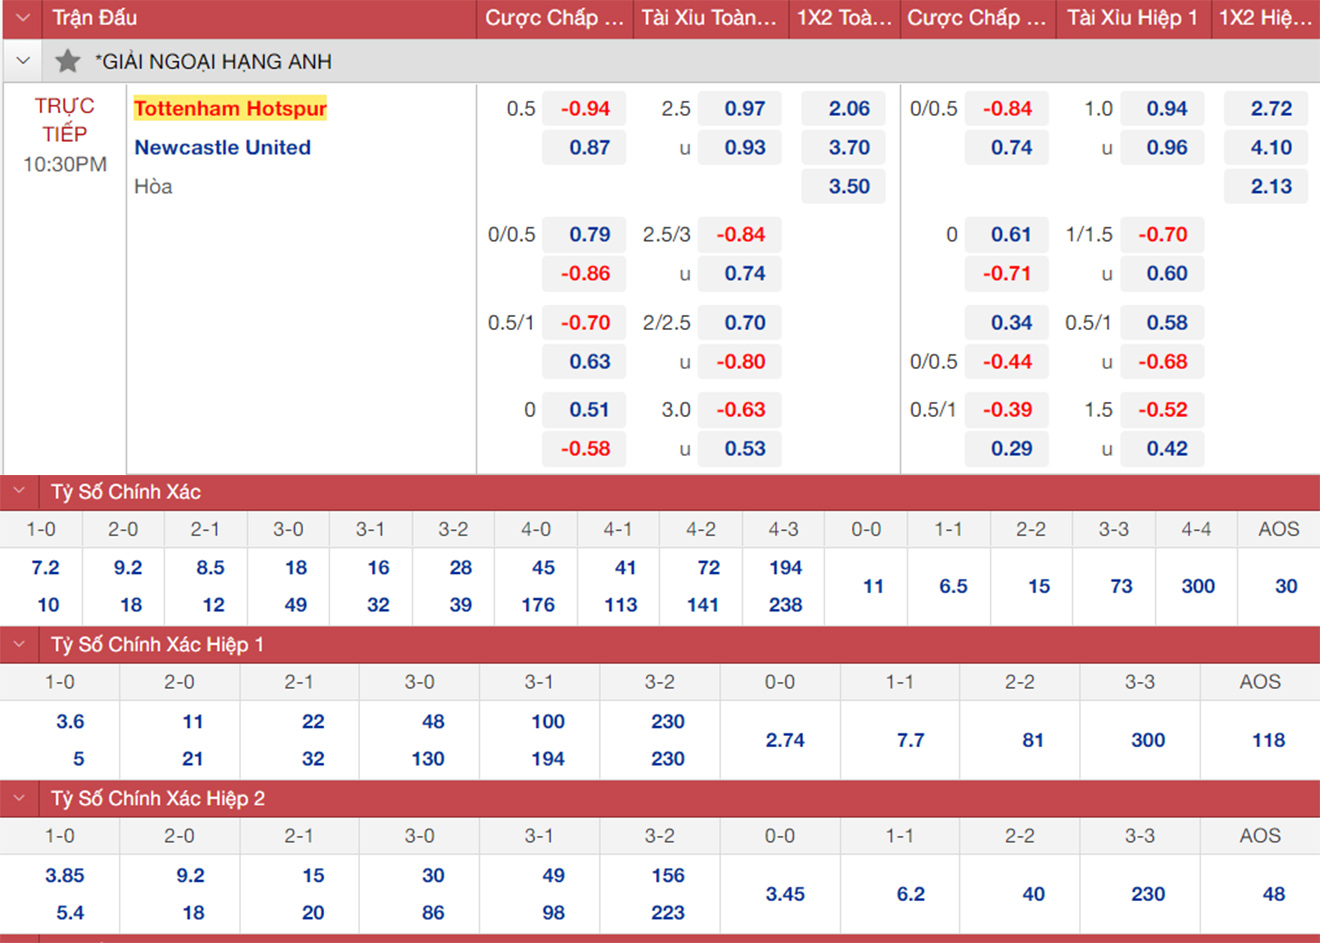The height and width of the screenshot is (943, 1320).
Task: Select the Trận Đấu column header
Action: pyautogui.click(x=95, y=18)
